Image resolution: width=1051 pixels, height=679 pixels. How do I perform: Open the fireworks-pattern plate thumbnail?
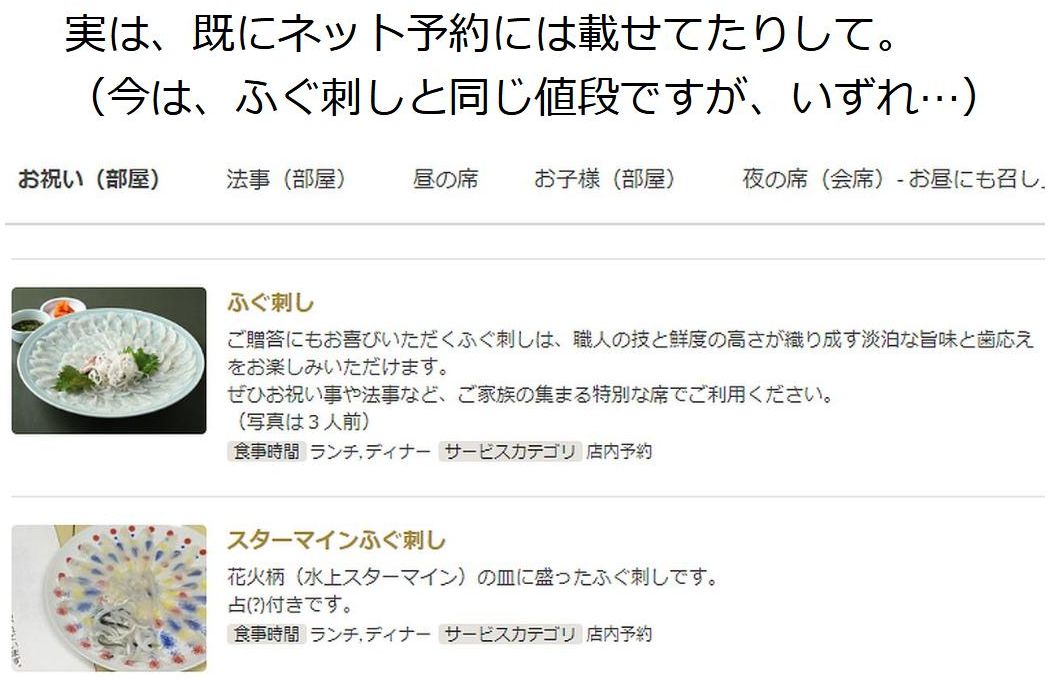tap(109, 598)
